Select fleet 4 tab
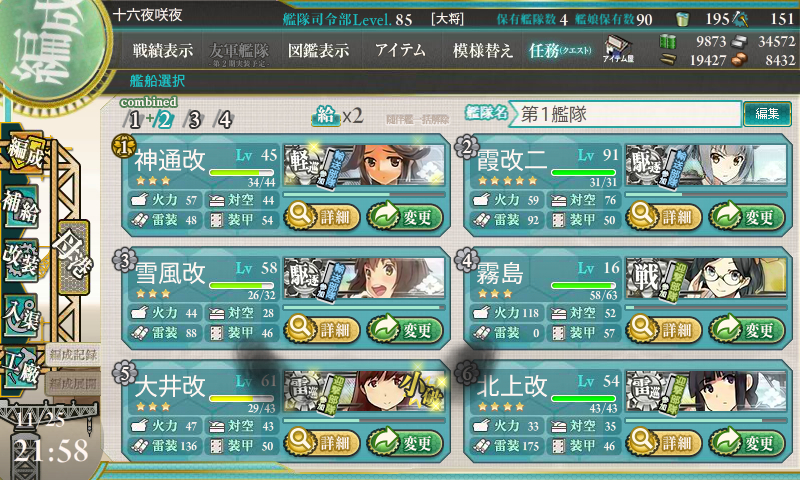This screenshot has width=800, height=480. tap(224, 119)
